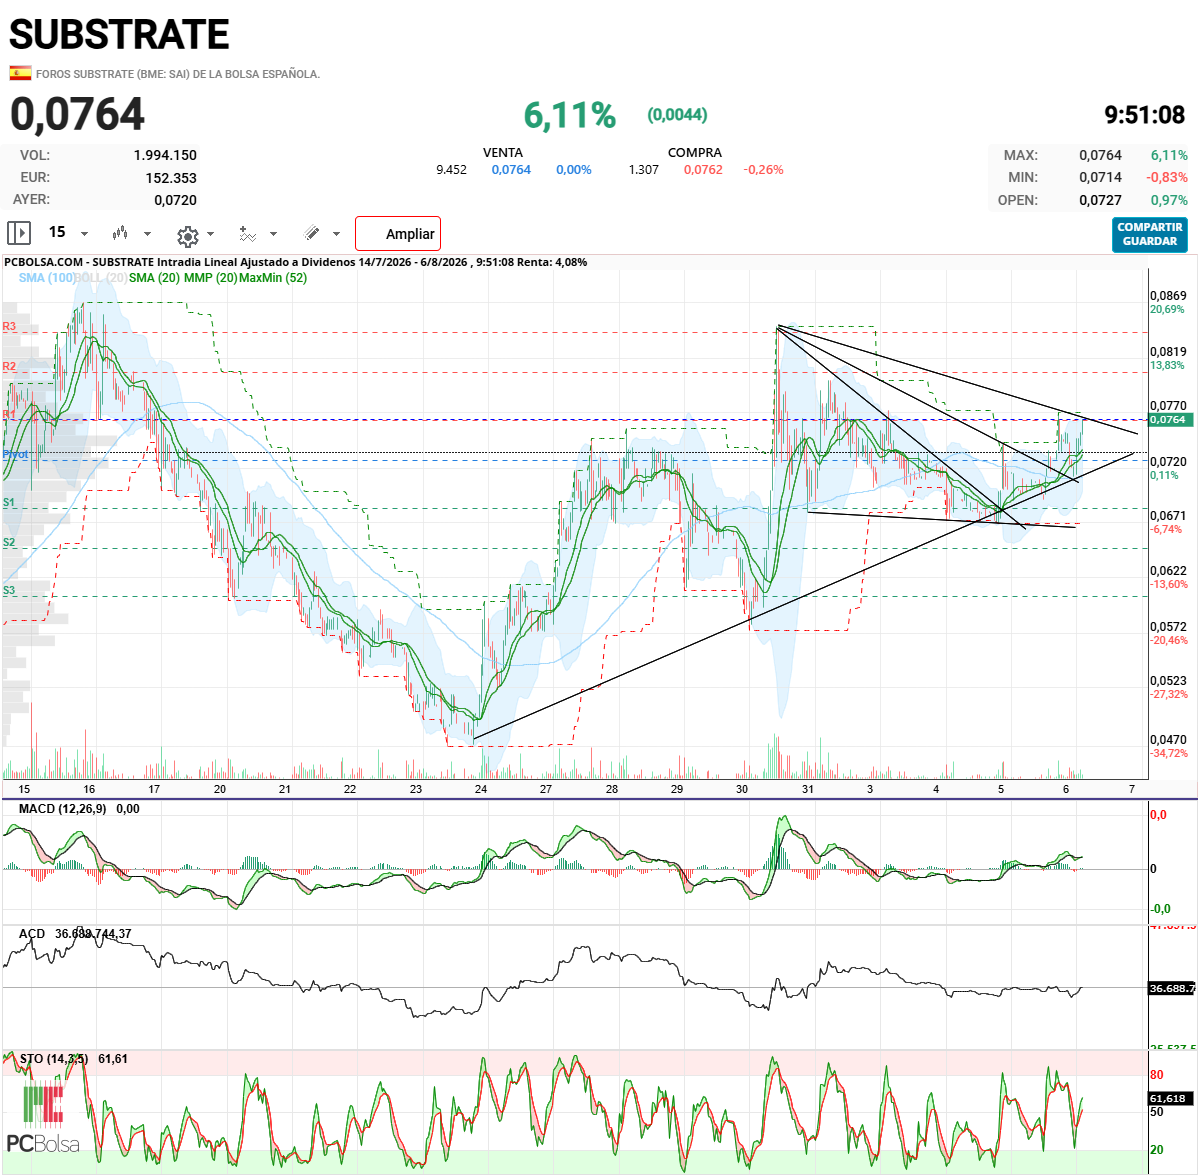Click the MACD (12,26,9) panel label

(x=62, y=808)
